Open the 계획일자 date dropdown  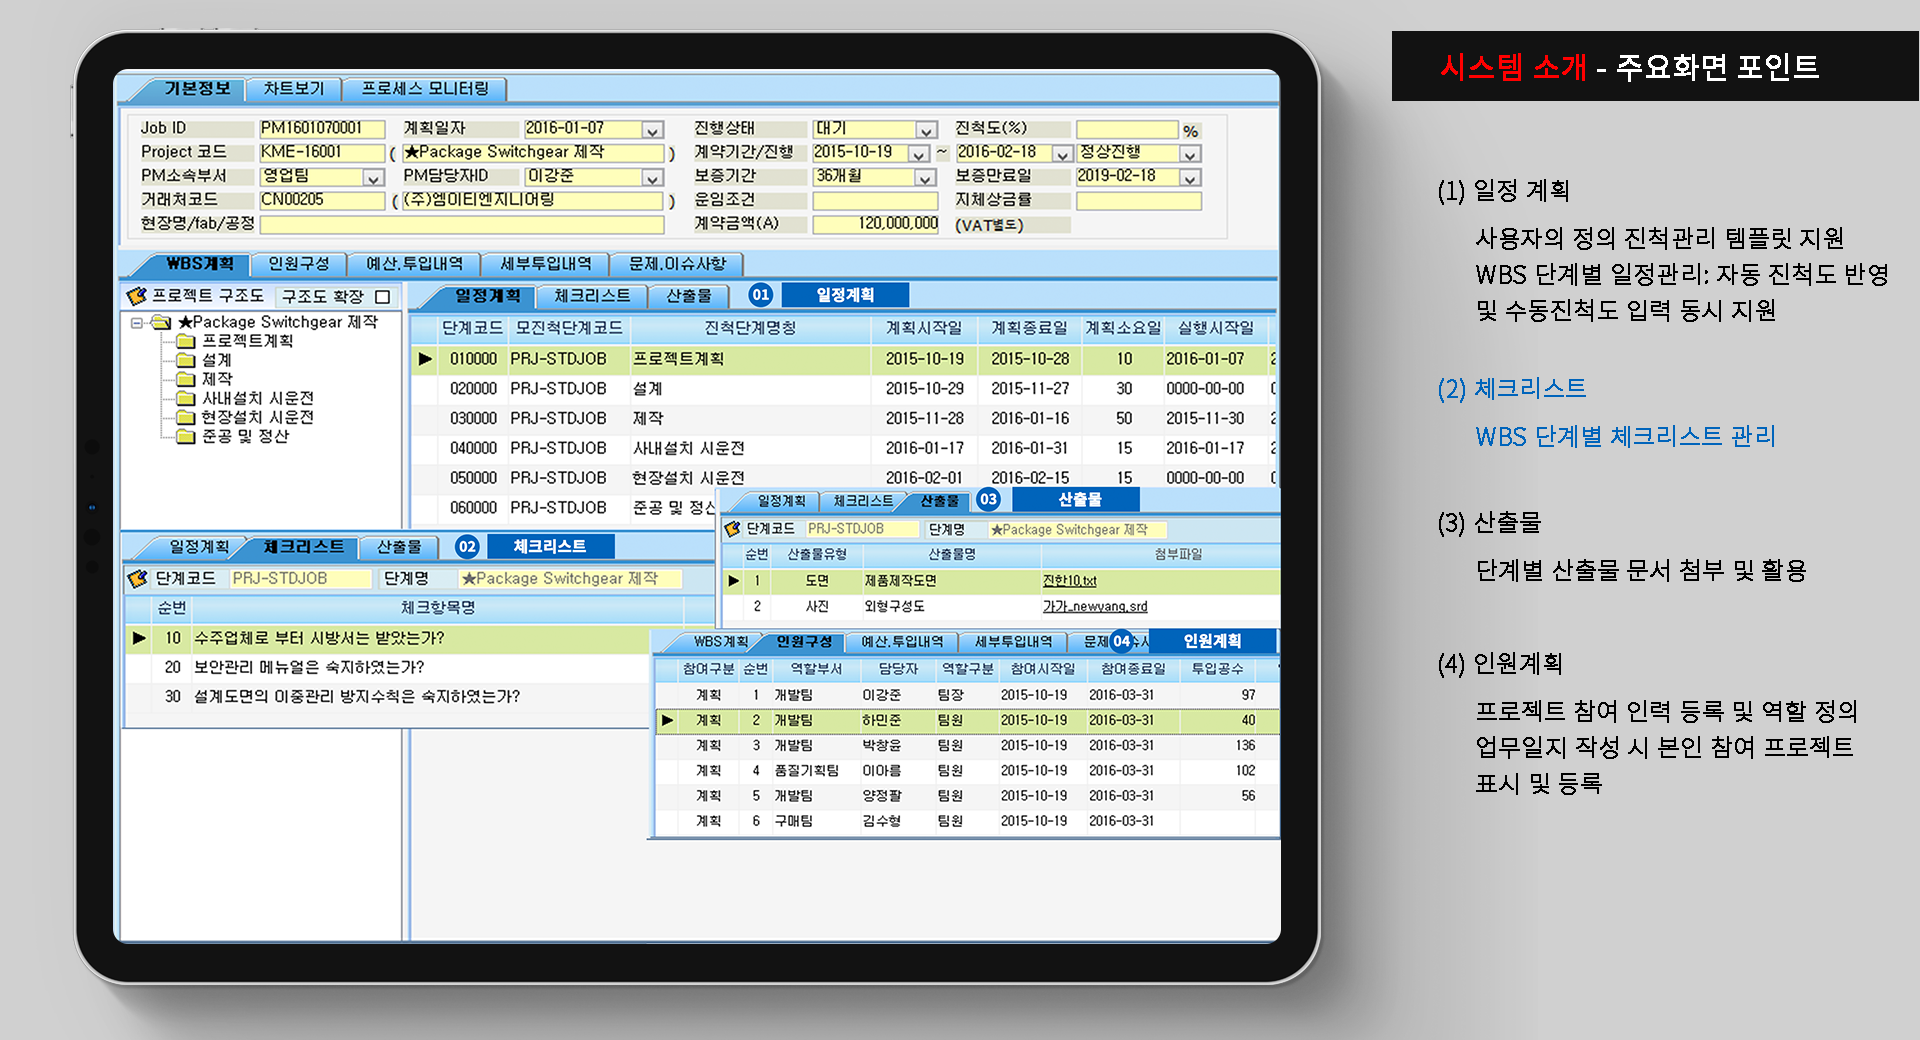tap(653, 130)
